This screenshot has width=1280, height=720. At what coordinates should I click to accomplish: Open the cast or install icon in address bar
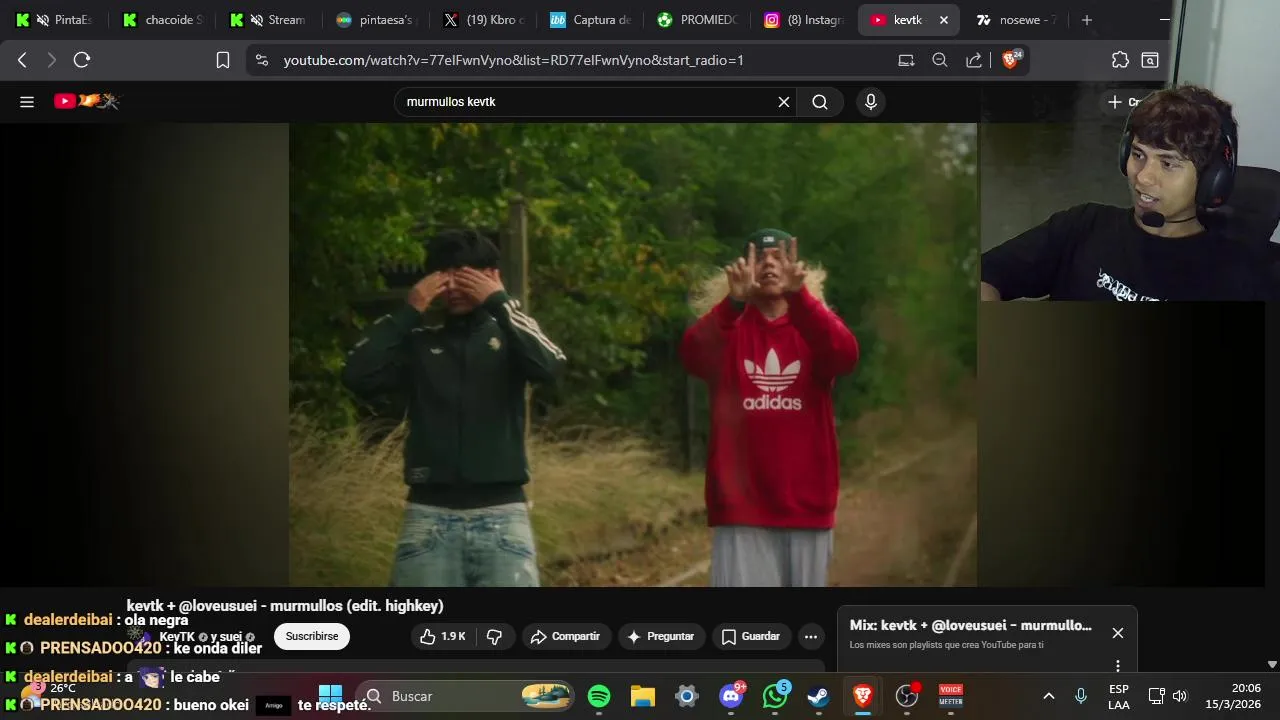(906, 60)
